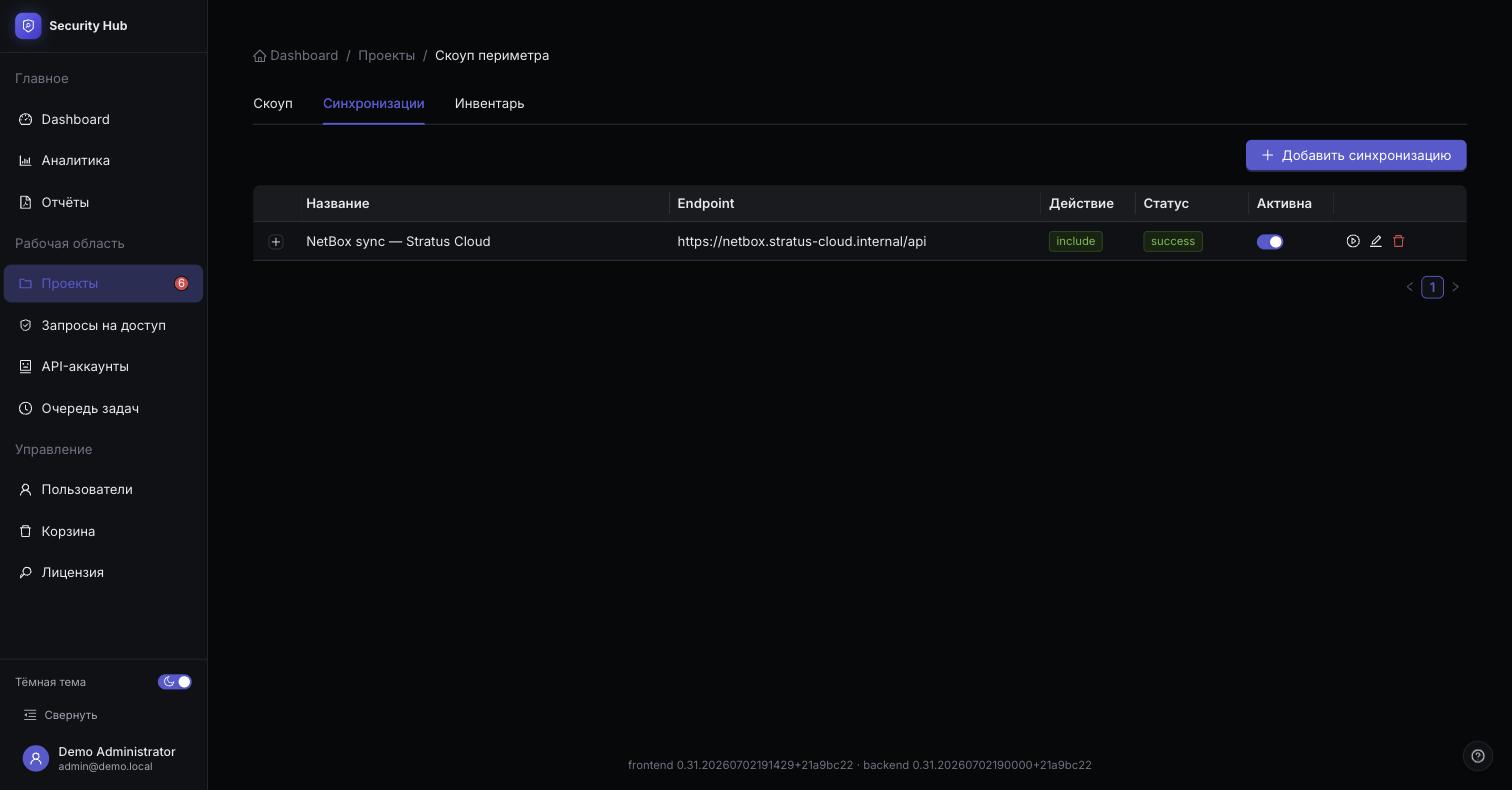The height and width of the screenshot is (790, 1512).
Task: Switch to the Инвентарь tab
Action: click(489, 103)
